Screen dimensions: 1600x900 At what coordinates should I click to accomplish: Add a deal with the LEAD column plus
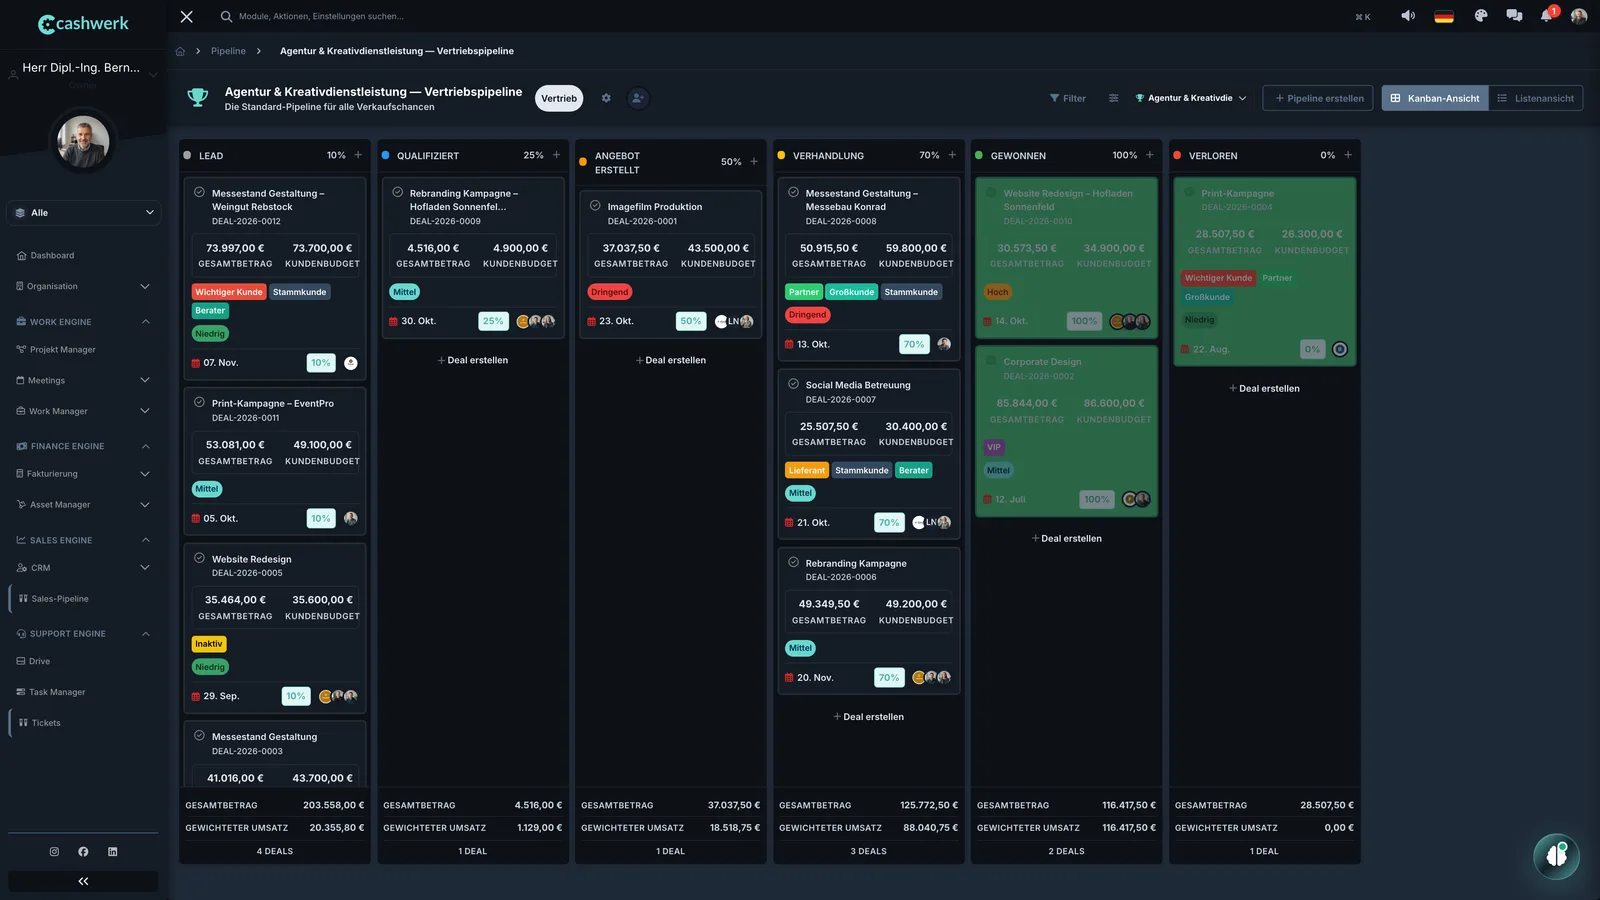(359, 155)
